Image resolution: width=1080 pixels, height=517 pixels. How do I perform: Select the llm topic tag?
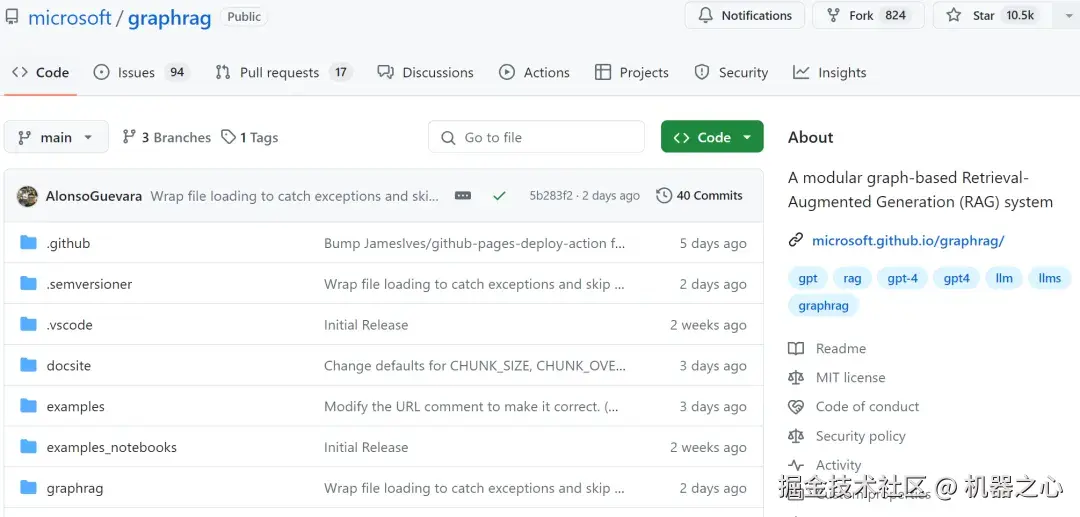pos(1004,278)
